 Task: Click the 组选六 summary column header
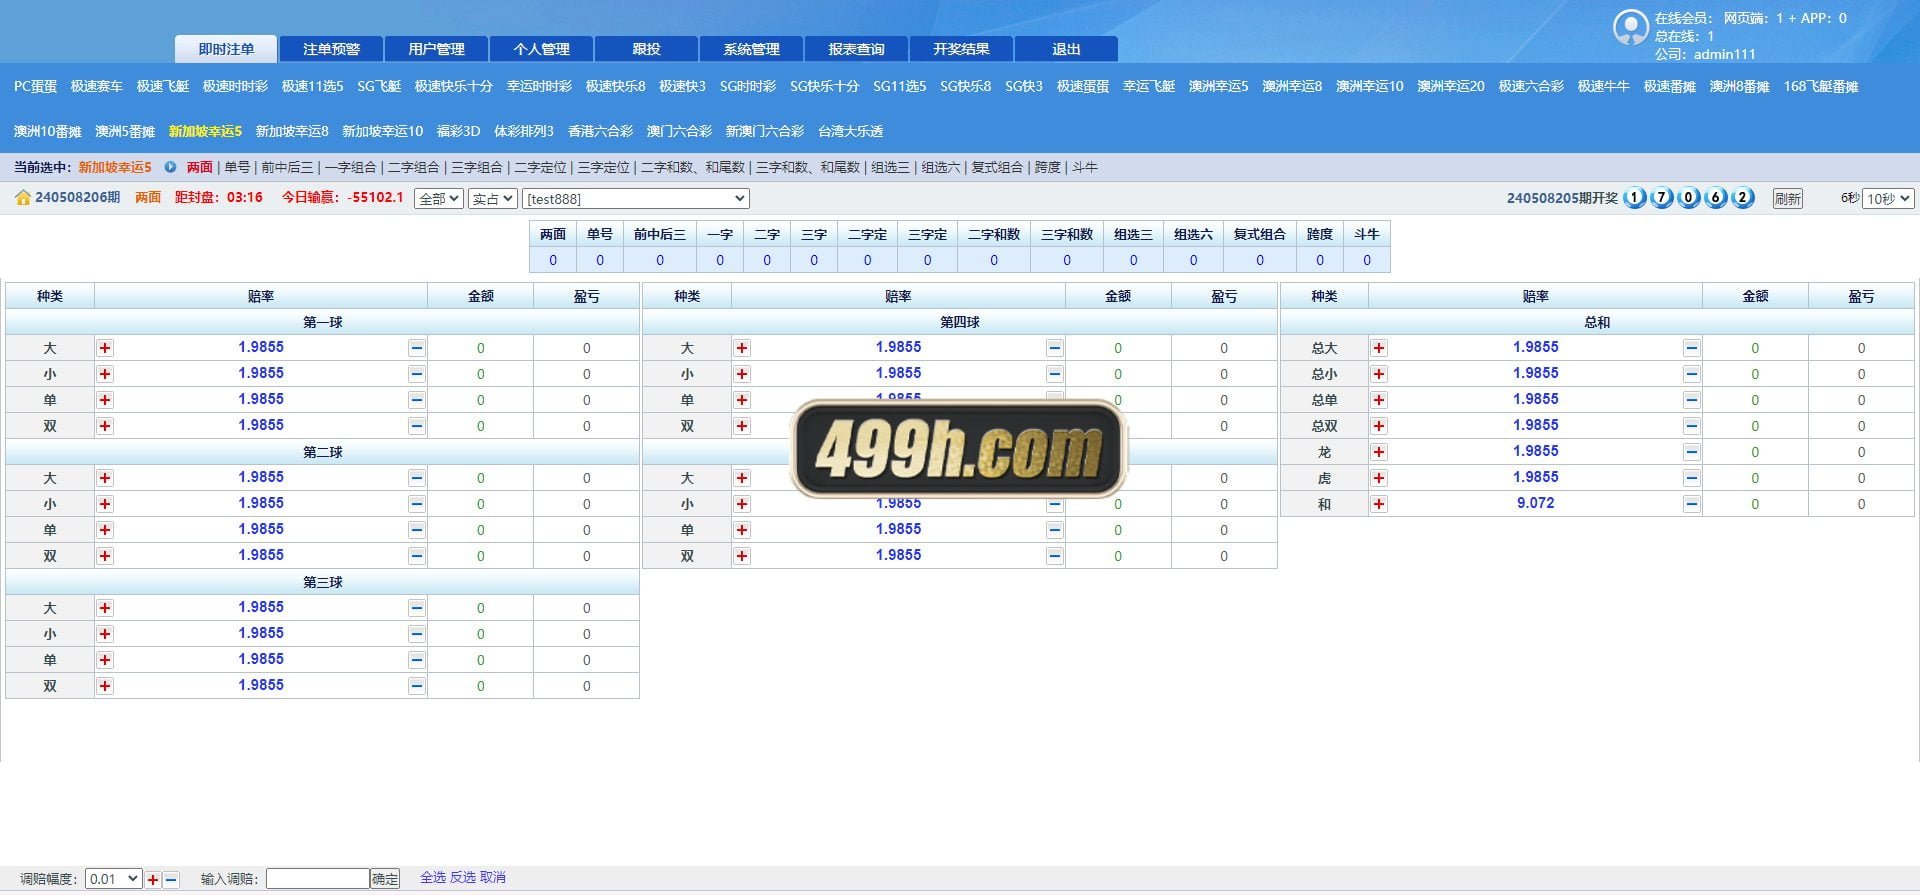(x=1193, y=235)
